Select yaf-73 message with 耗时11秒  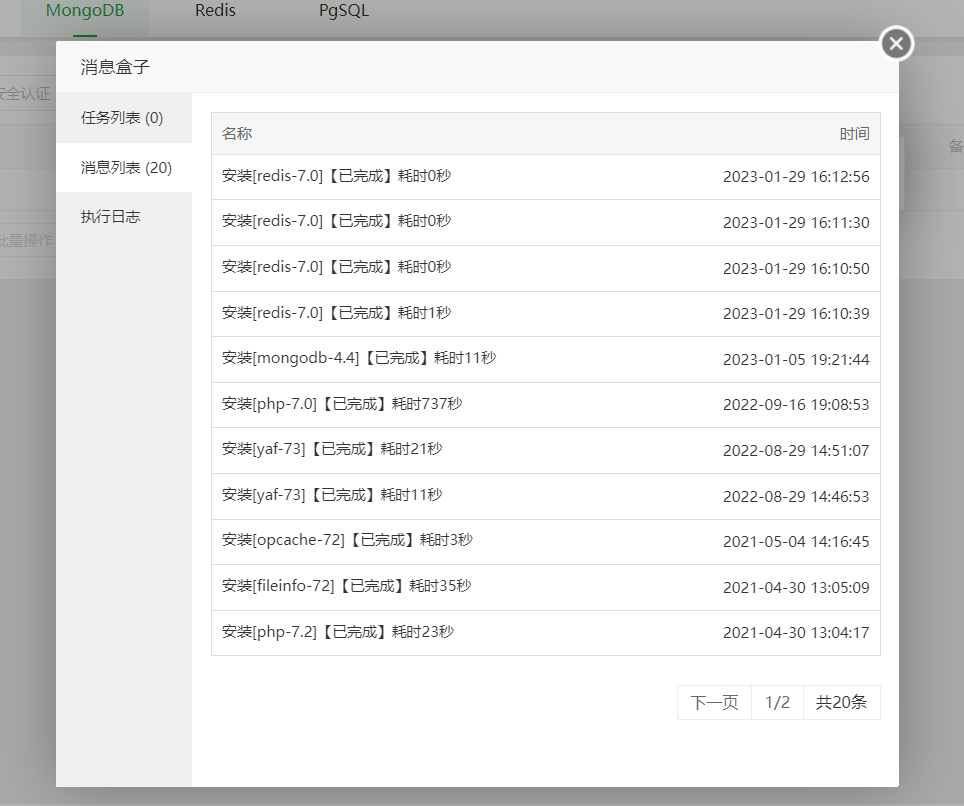pos(546,496)
